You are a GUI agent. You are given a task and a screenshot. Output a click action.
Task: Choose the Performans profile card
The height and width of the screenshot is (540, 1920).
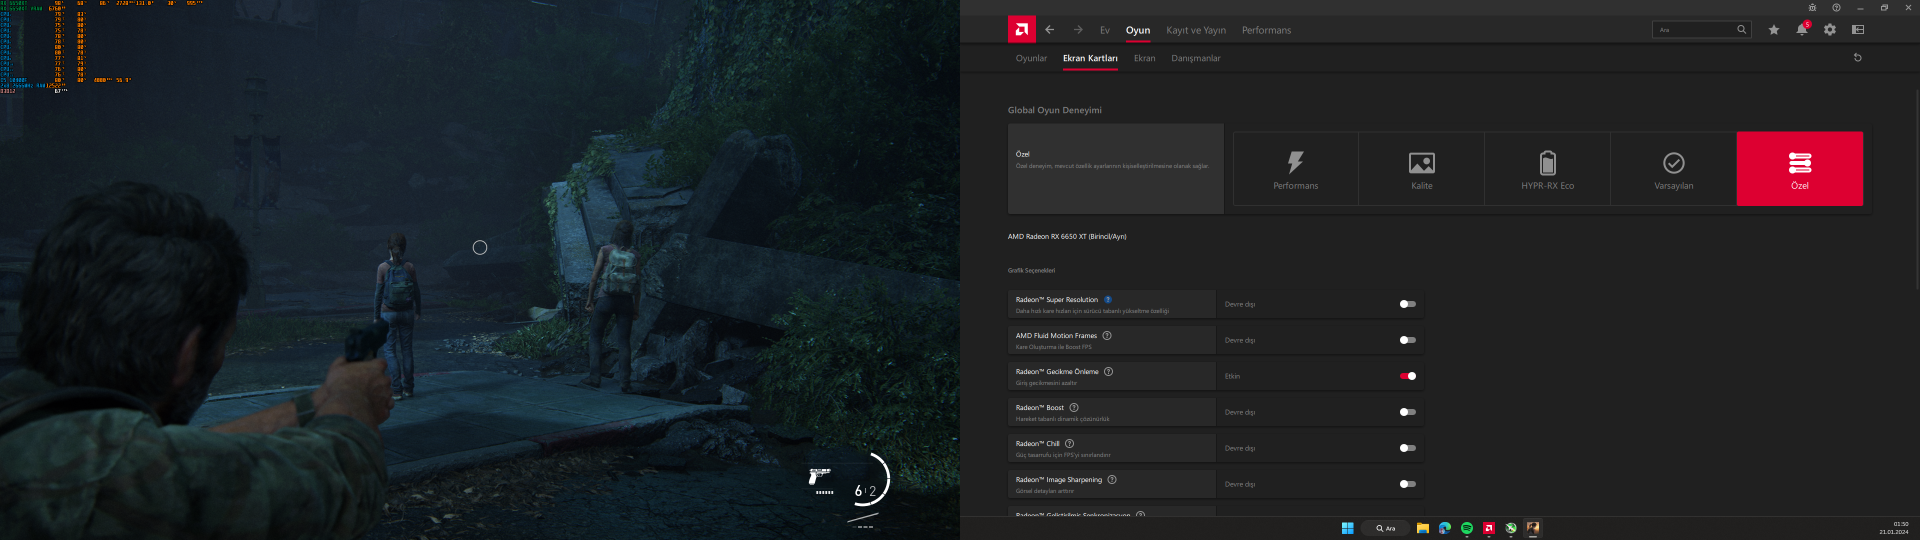1296,169
